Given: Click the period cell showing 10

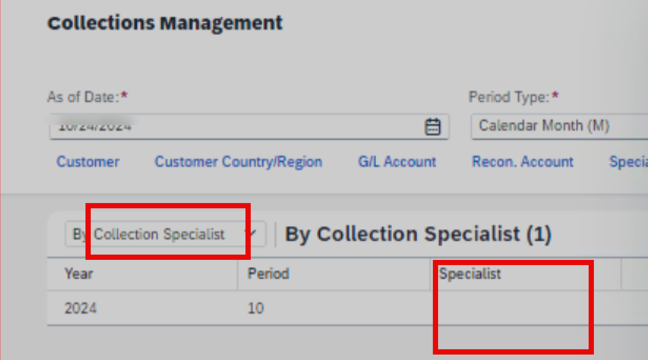Looking at the screenshot, I should (x=255, y=308).
